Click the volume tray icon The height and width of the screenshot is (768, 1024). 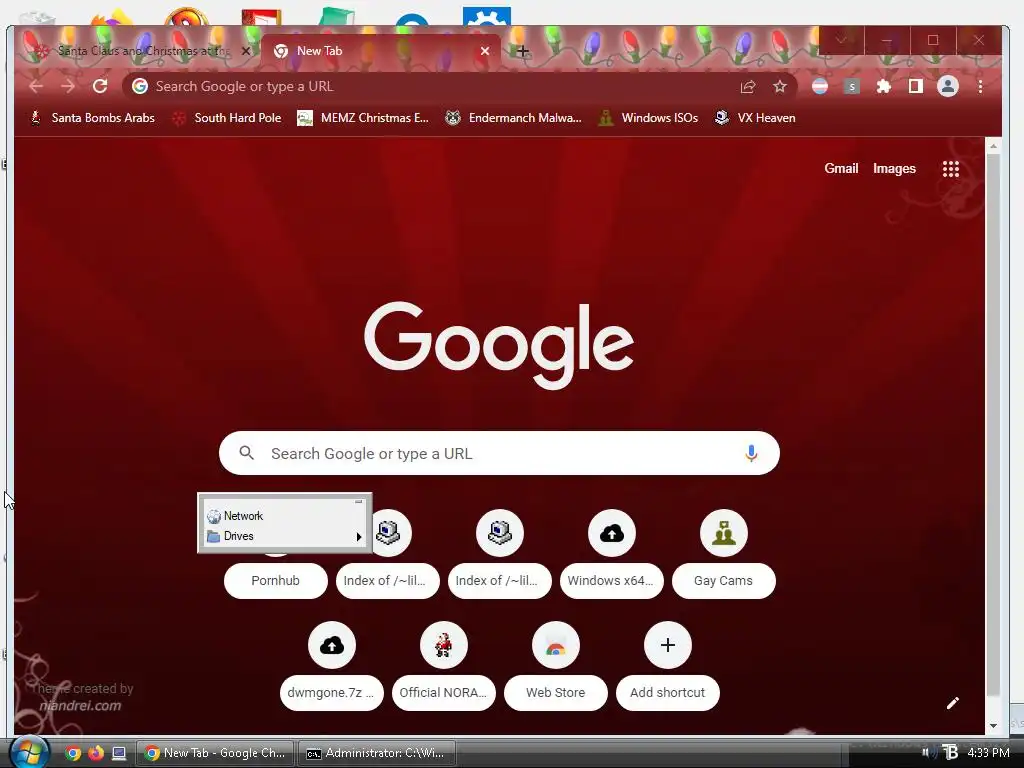[928, 753]
